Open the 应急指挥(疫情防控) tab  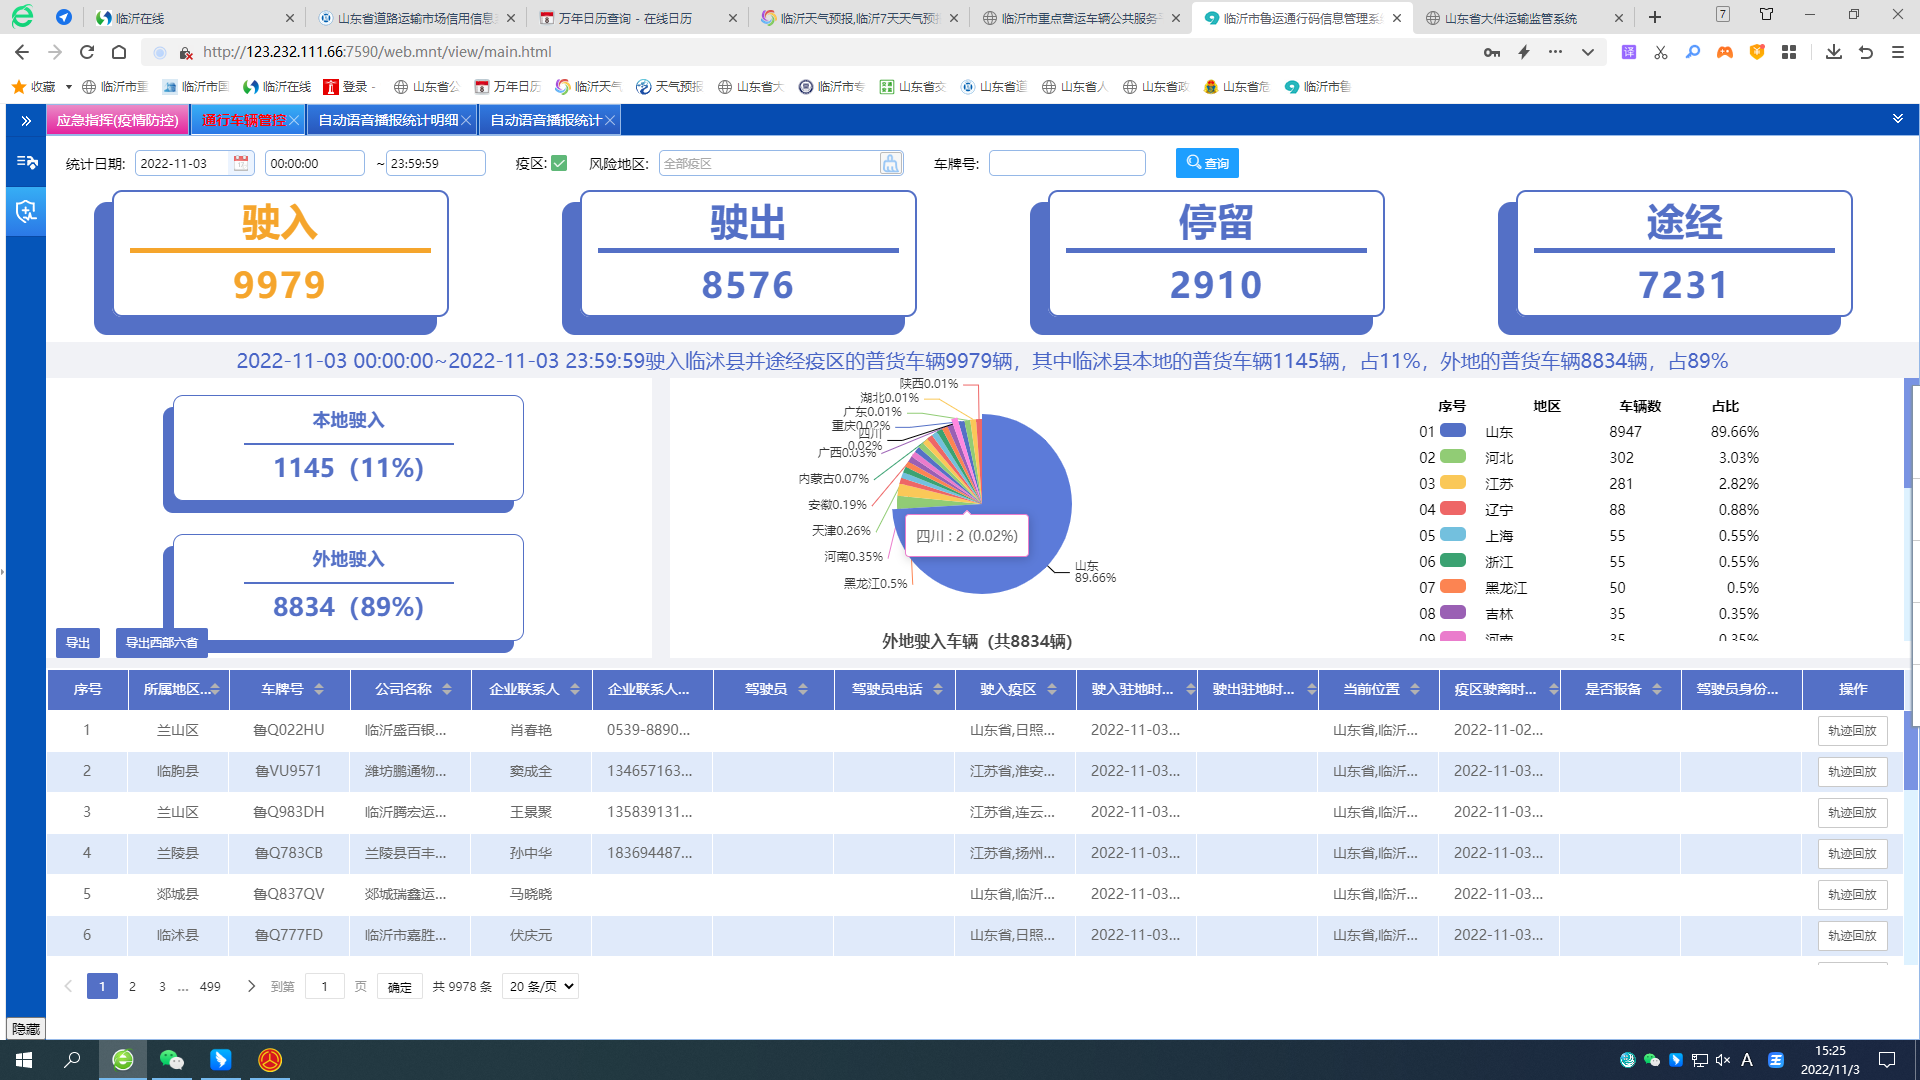[117, 120]
